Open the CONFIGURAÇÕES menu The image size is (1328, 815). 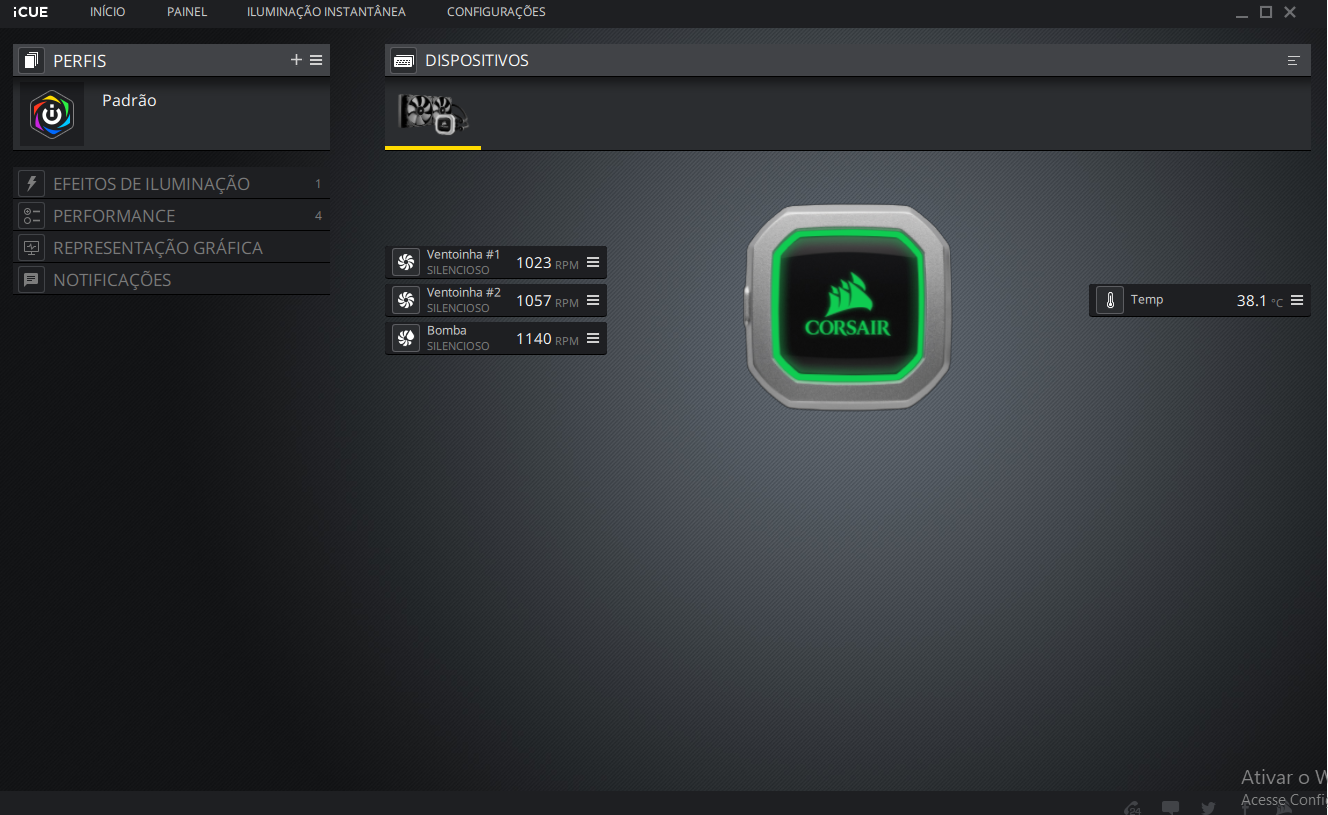(x=496, y=12)
